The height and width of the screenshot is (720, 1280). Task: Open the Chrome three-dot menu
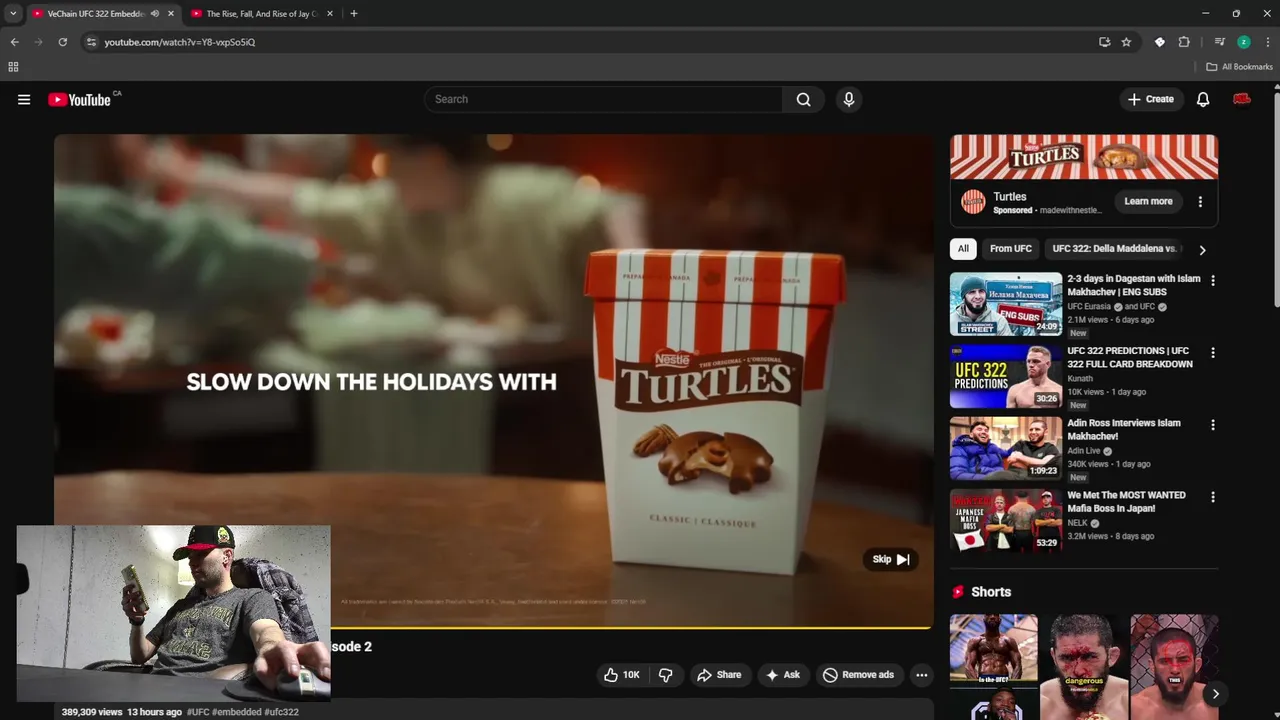pyautogui.click(x=1268, y=42)
